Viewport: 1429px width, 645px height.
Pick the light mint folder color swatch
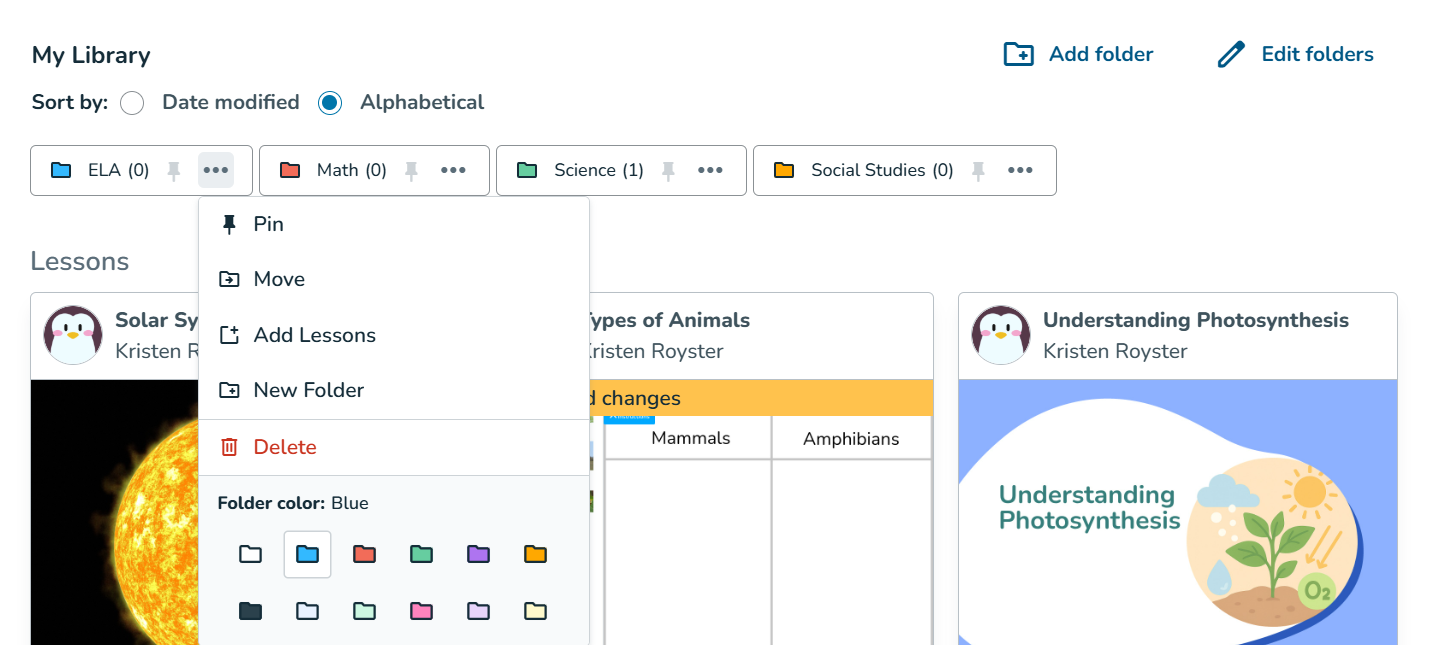364,611
